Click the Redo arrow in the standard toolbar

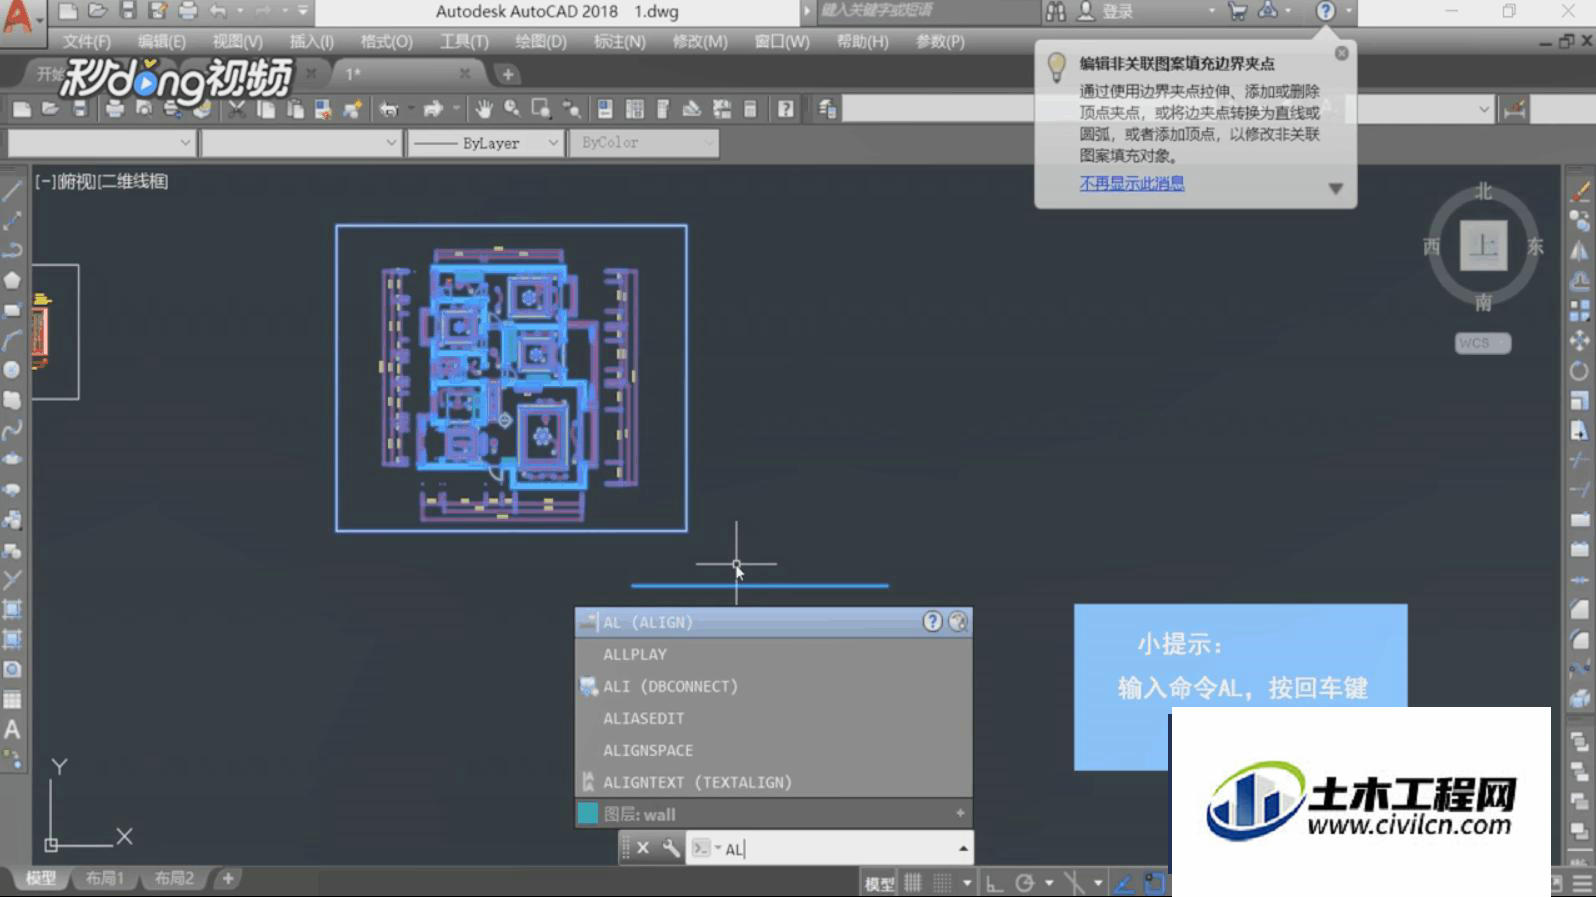point(433,109)
